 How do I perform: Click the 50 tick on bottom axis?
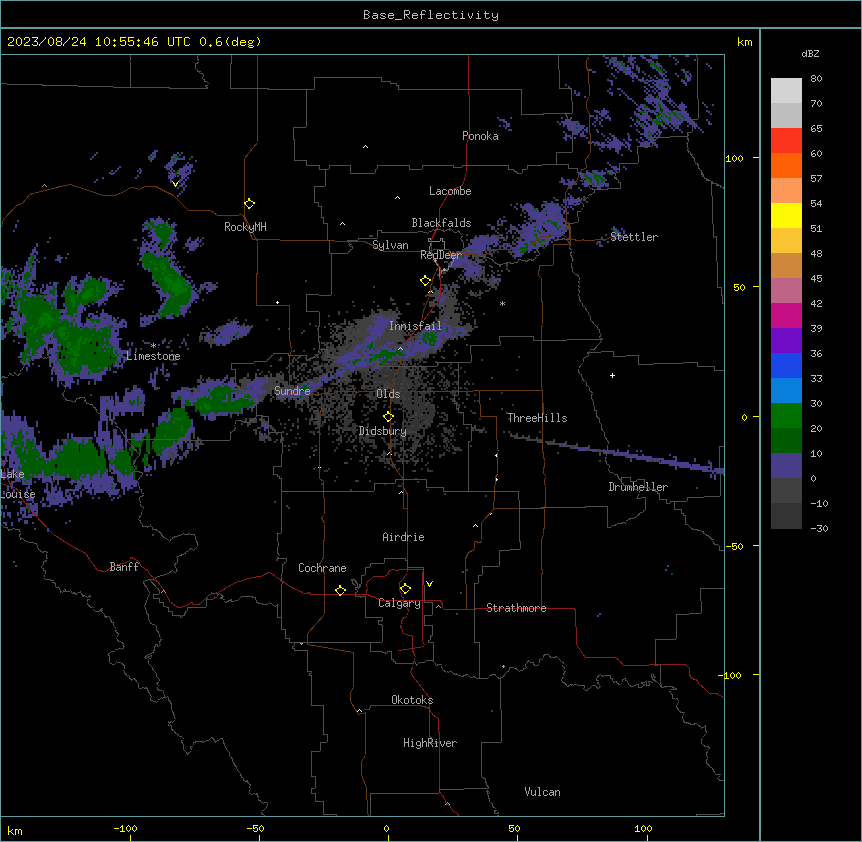(x=514, y=828)
